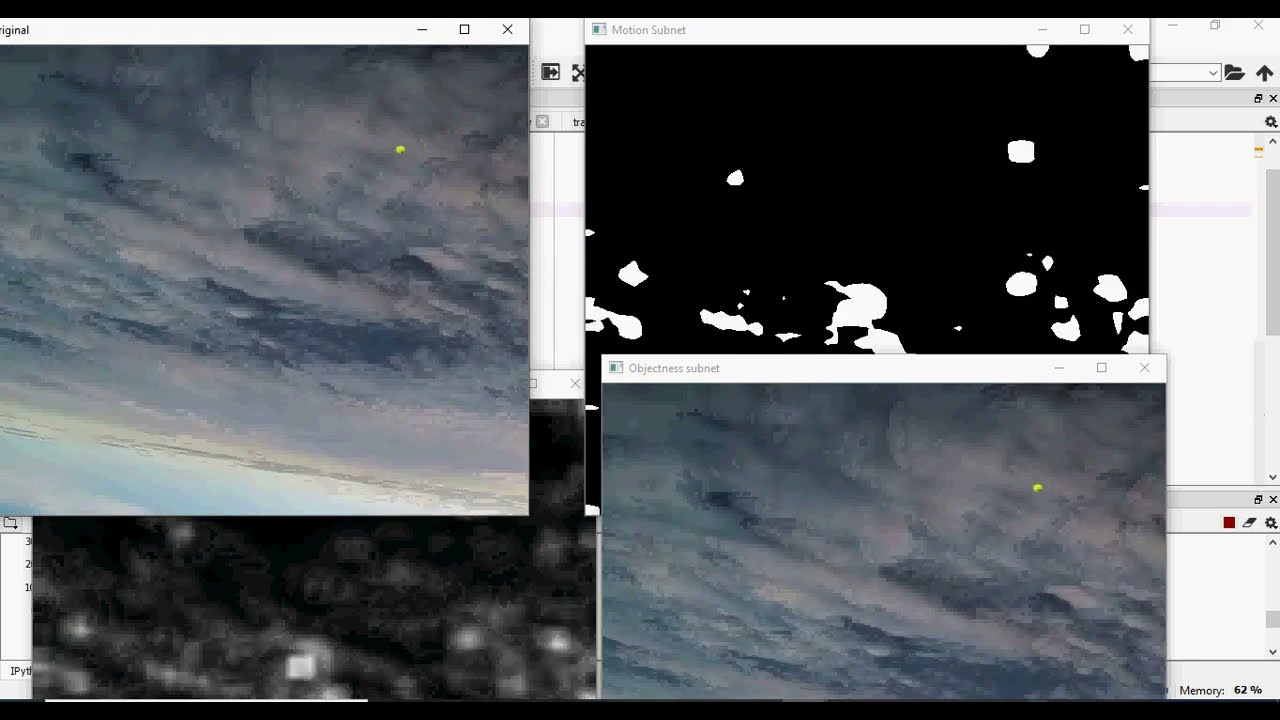This screenshot has width=1280, height=720.
Task: Undock the lower right console pane
Action: click(1258, 499)
